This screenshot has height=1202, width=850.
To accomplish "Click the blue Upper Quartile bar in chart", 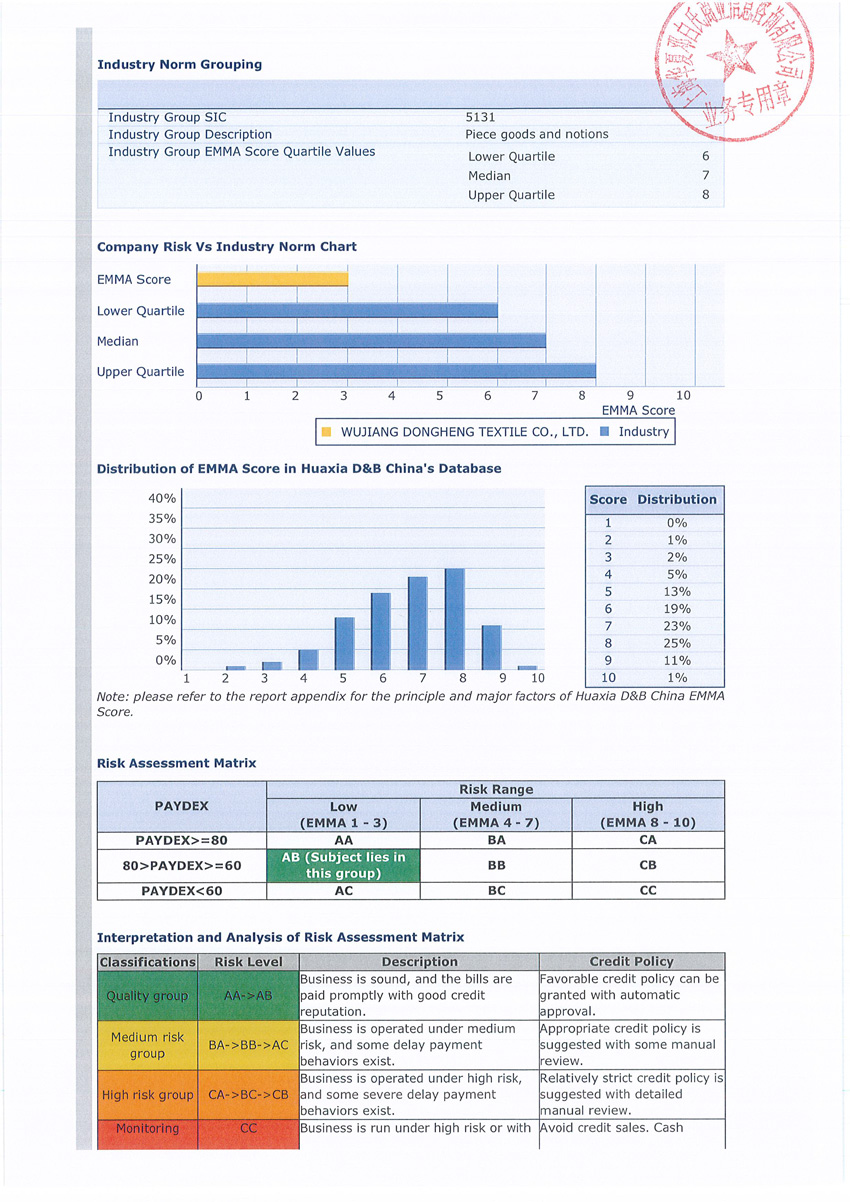I will pyautogui.click(x=396, y=371).
